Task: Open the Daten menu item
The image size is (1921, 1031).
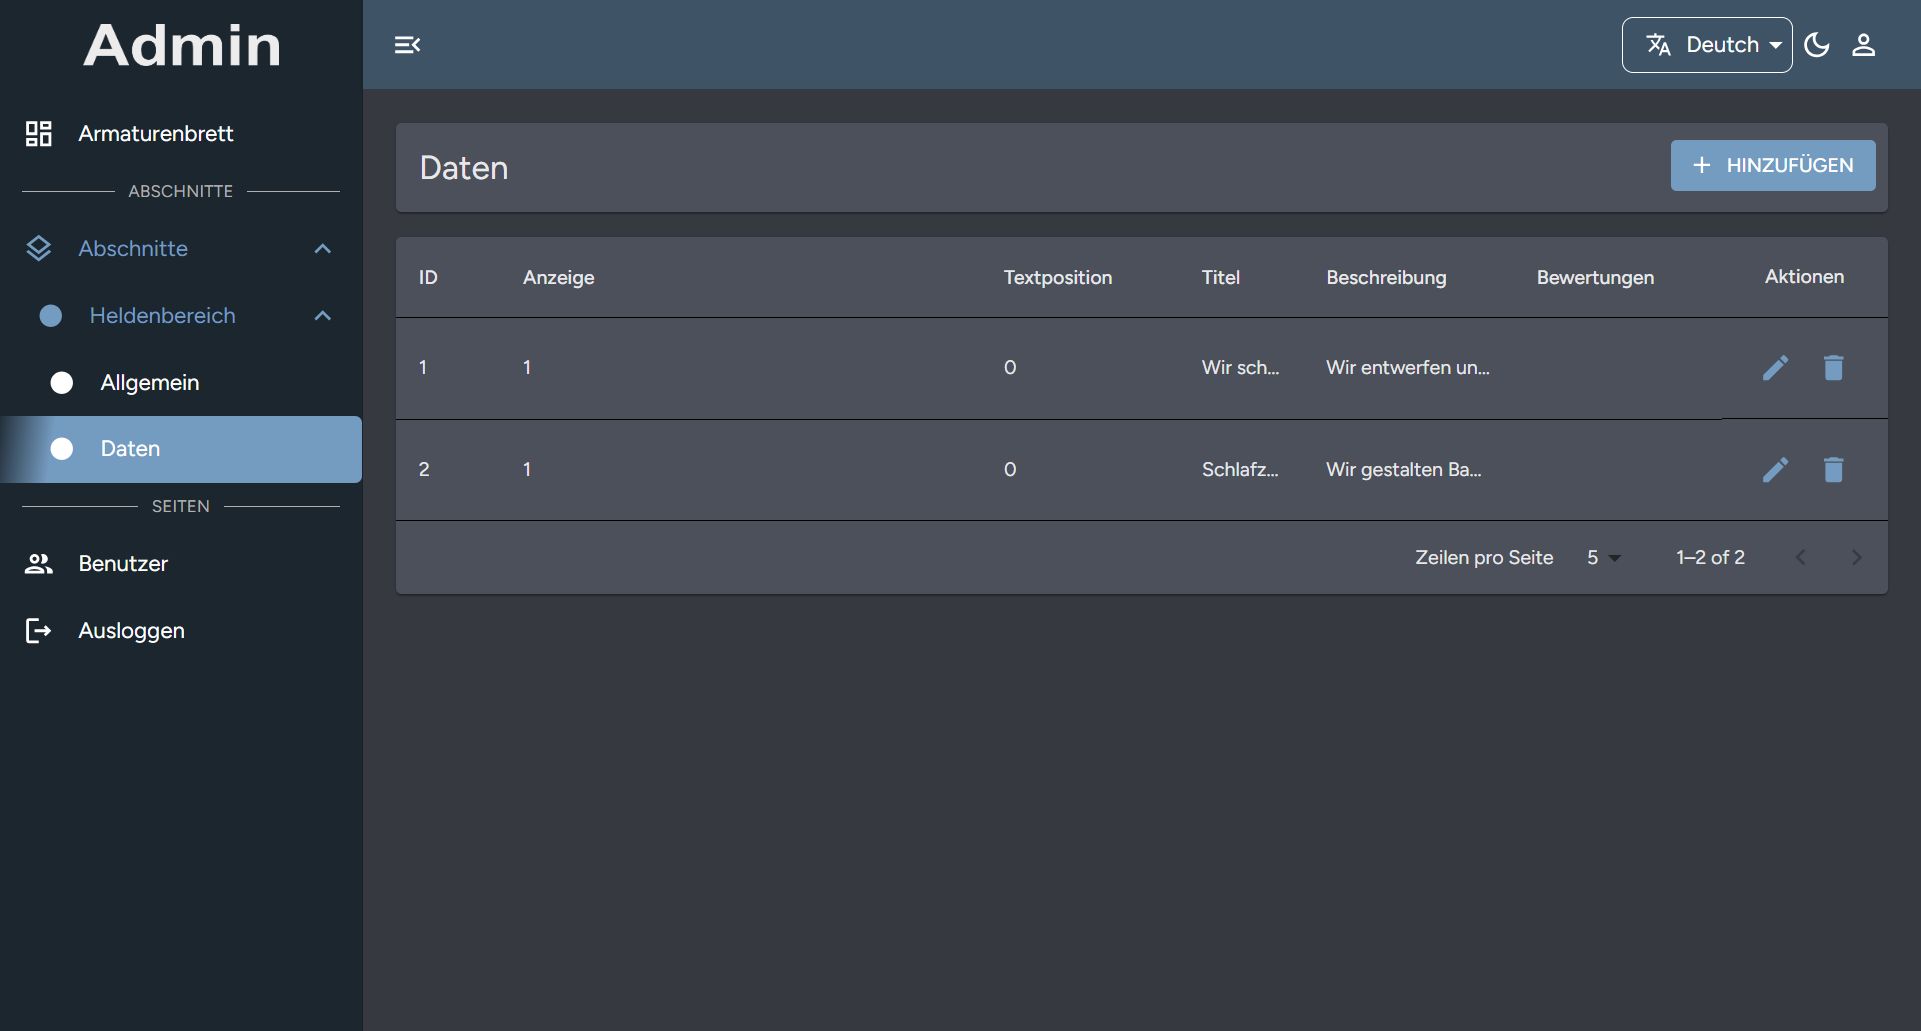Action: click(130, 449)
